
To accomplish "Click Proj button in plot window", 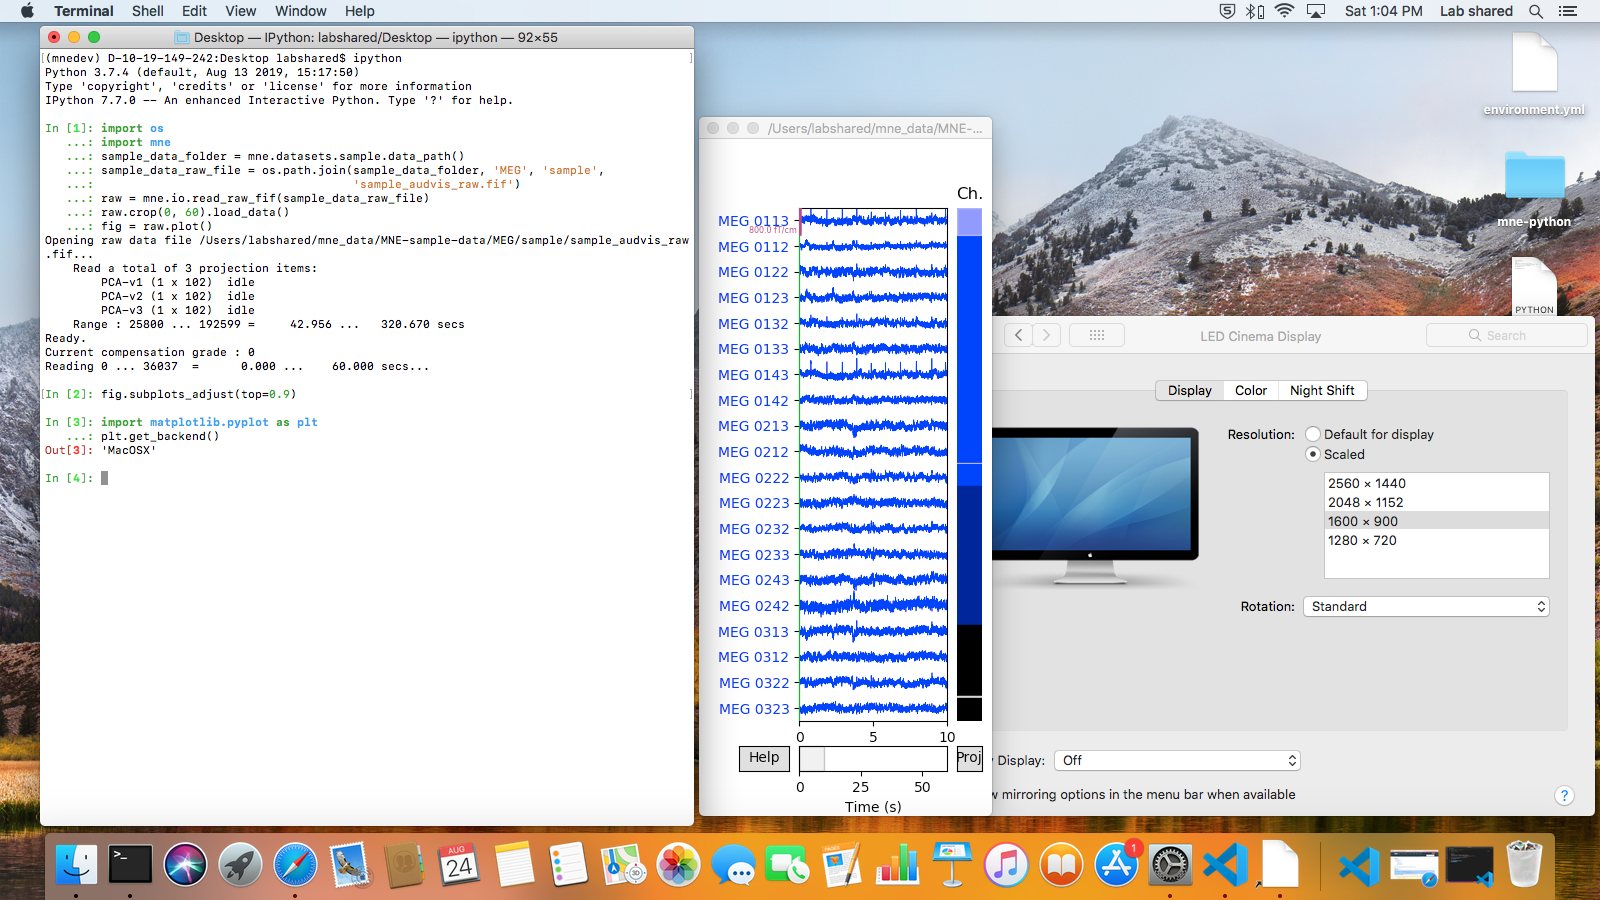I will coord(969,758).
